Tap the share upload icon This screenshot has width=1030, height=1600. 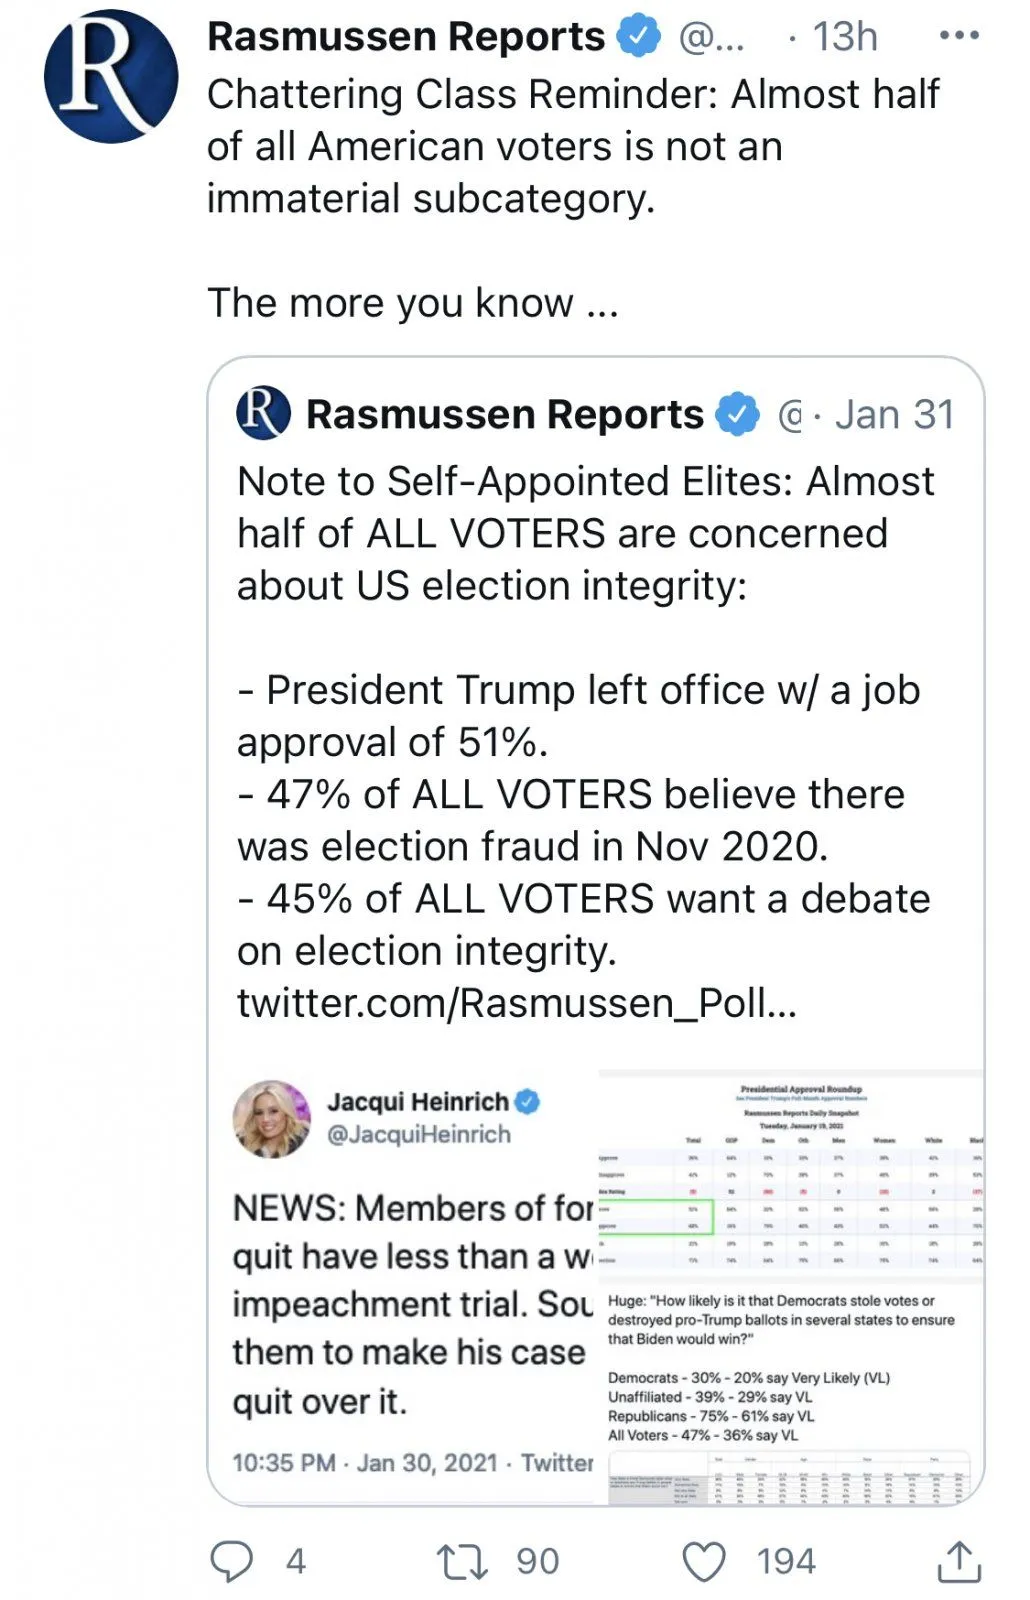click(x=958, y=1560)
